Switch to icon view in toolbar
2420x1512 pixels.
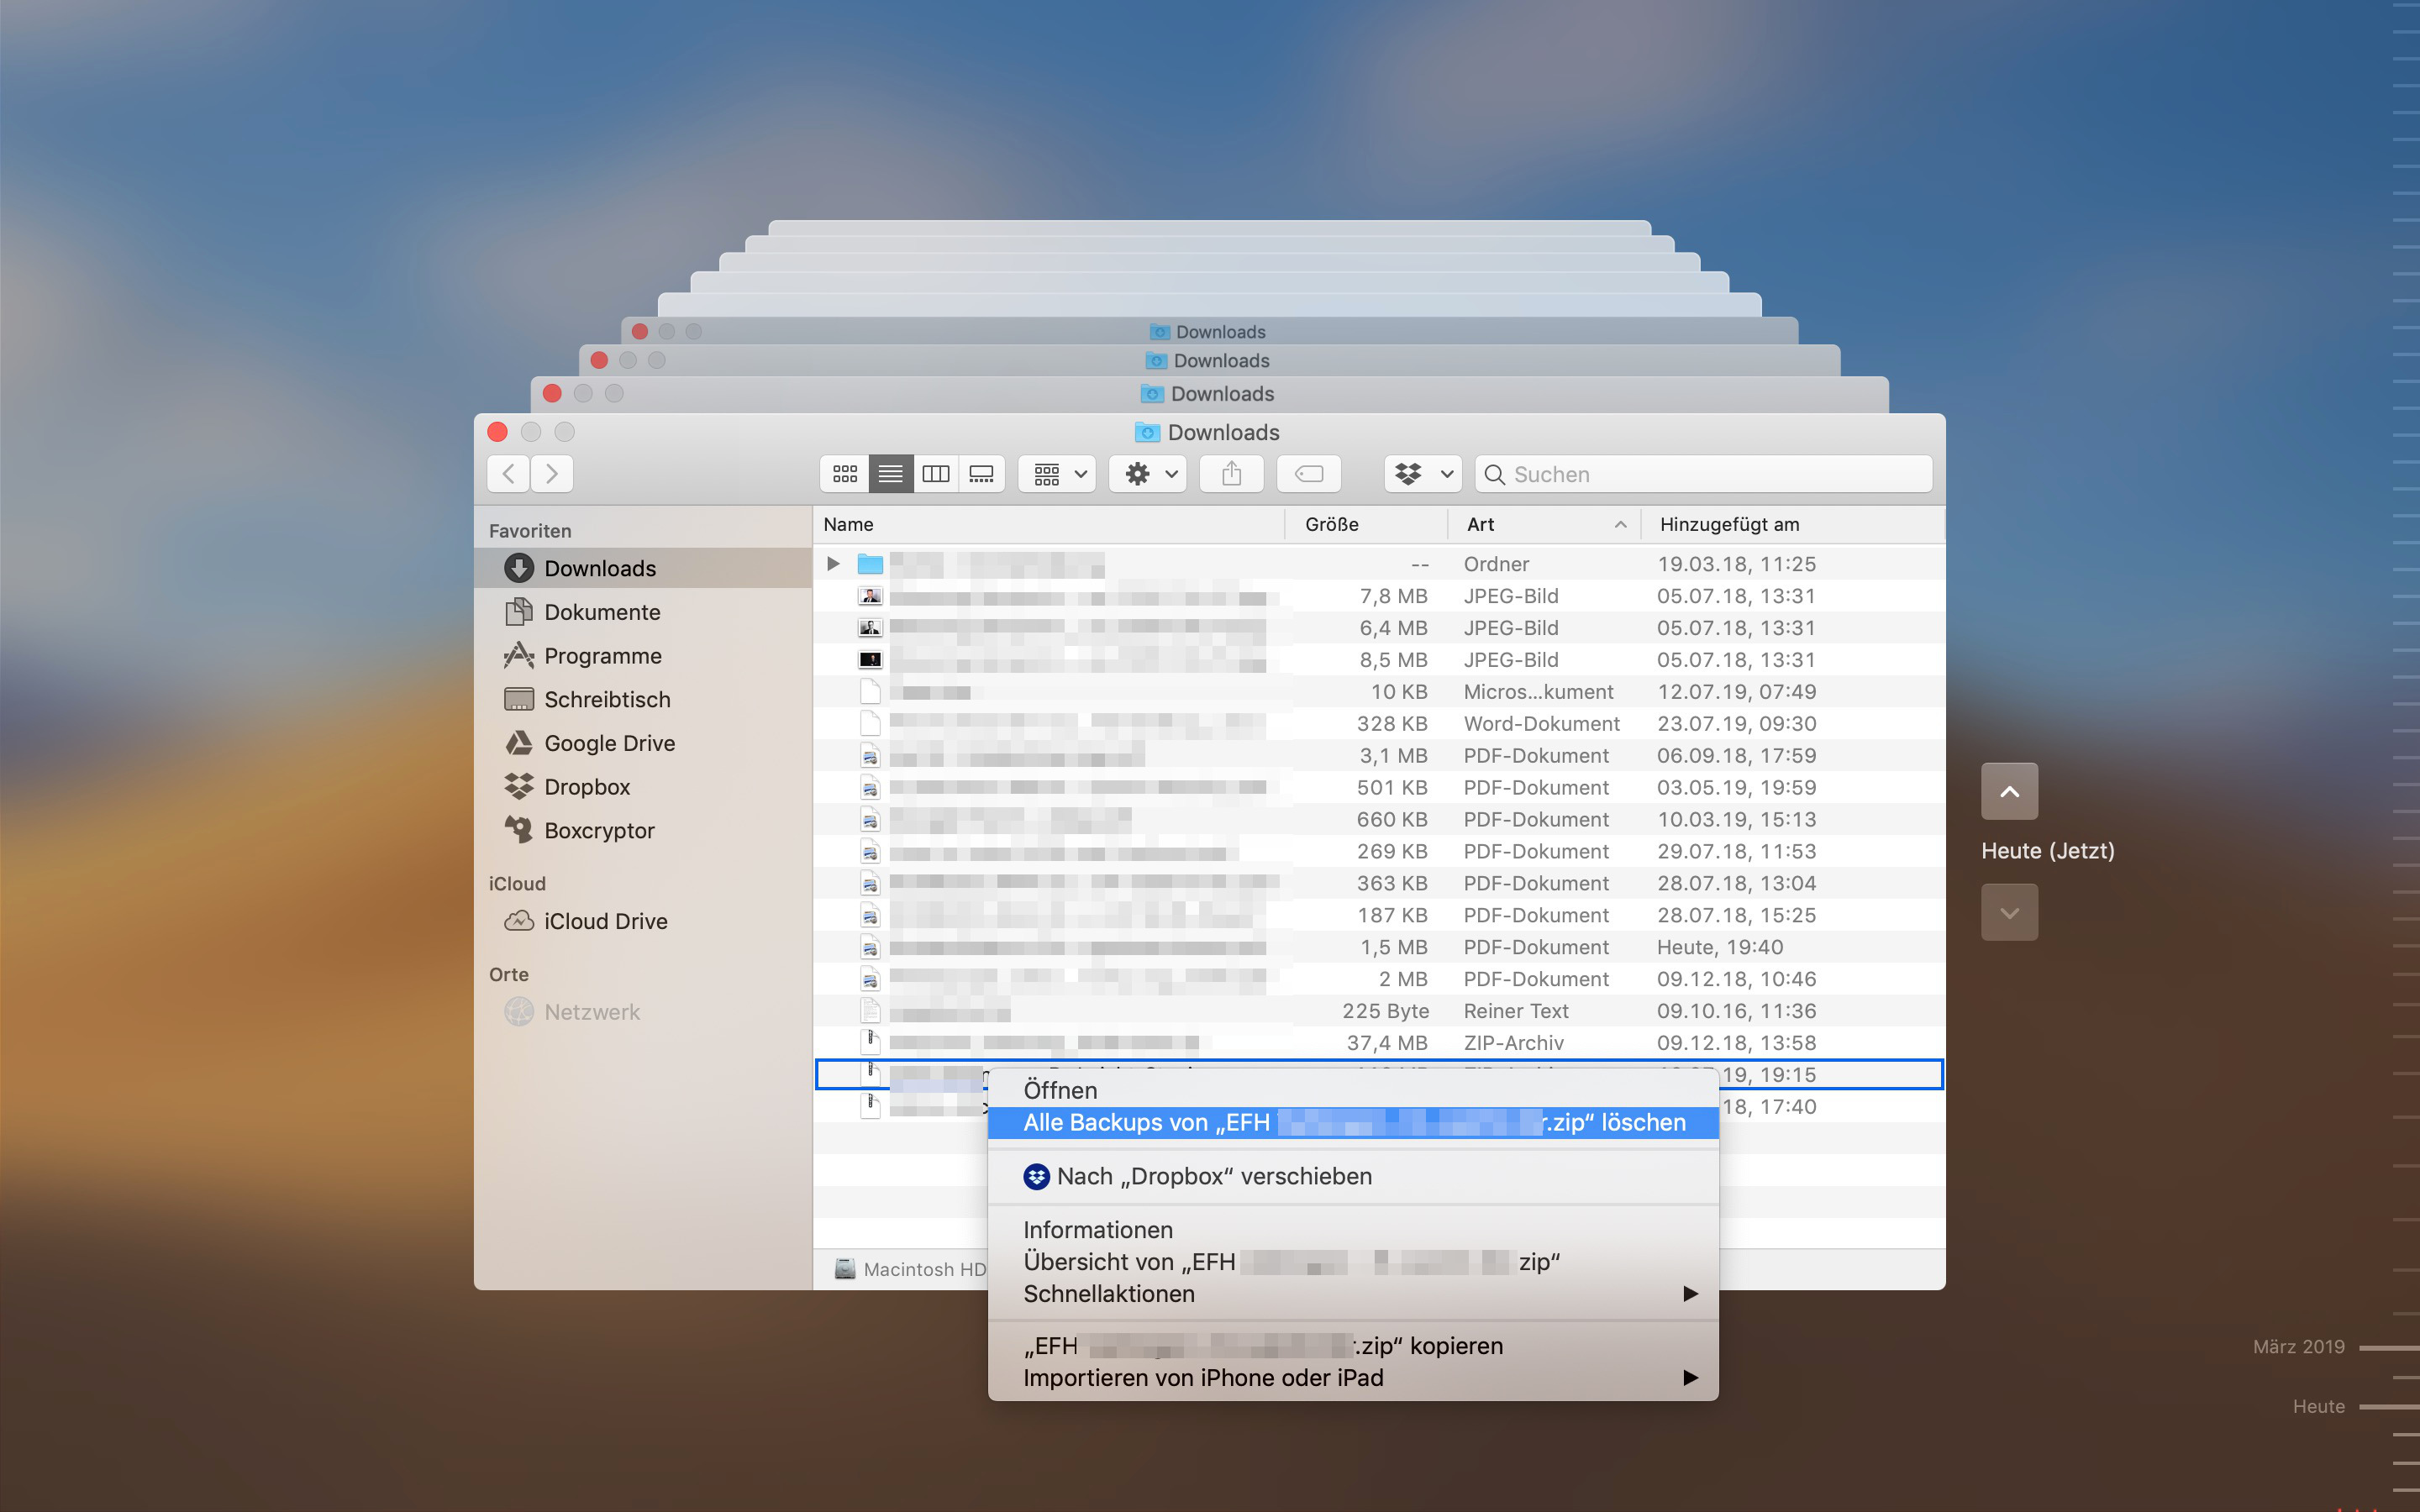click(x=845, y=474)
